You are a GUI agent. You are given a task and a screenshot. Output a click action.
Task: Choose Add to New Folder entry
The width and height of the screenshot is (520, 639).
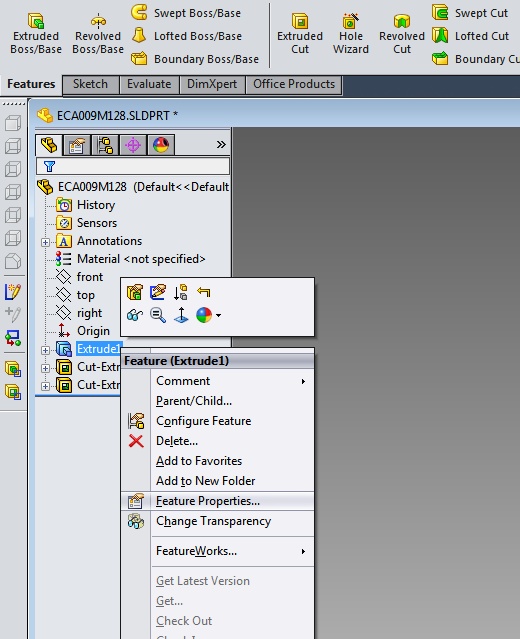click(x=217, y=481)
